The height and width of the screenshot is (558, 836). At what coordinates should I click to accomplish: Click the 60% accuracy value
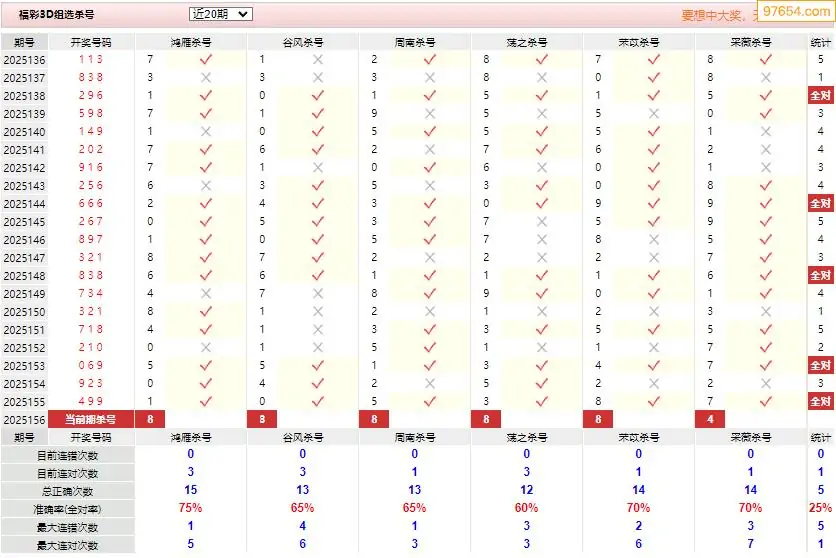pos(526,508)
